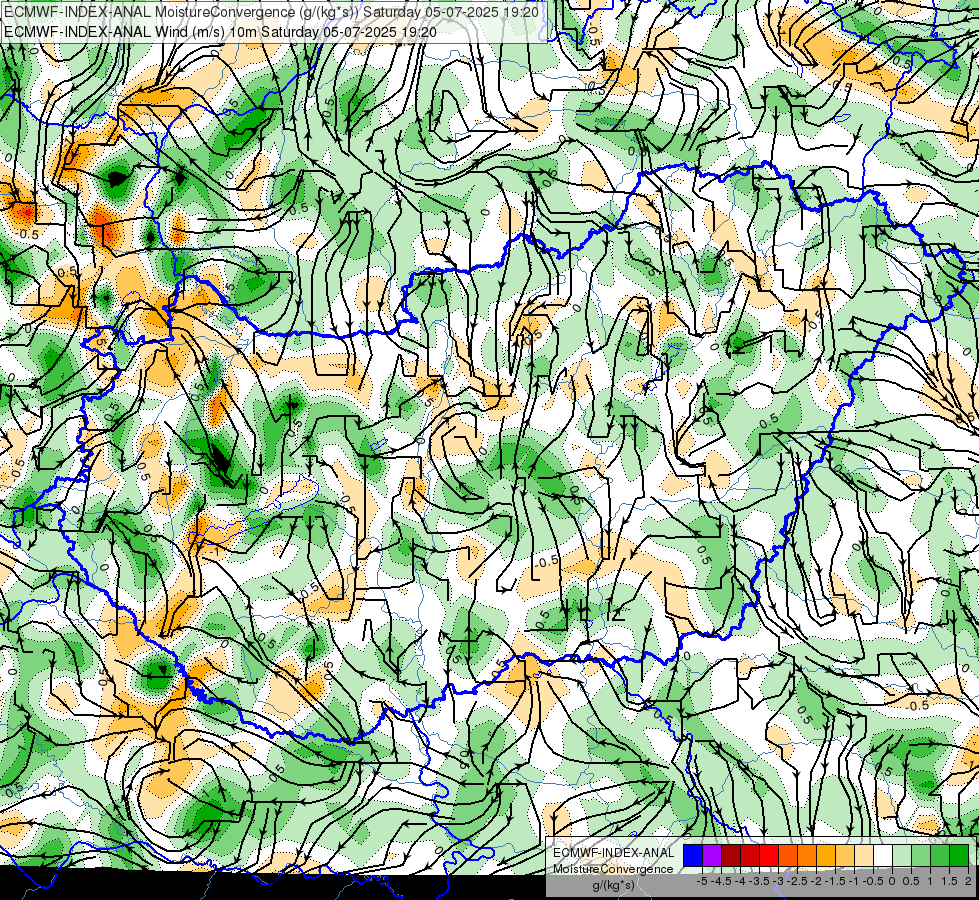Click the Wind 10m title line at top
The width and height of the screenshot is (979, 900).
[220, 32]
